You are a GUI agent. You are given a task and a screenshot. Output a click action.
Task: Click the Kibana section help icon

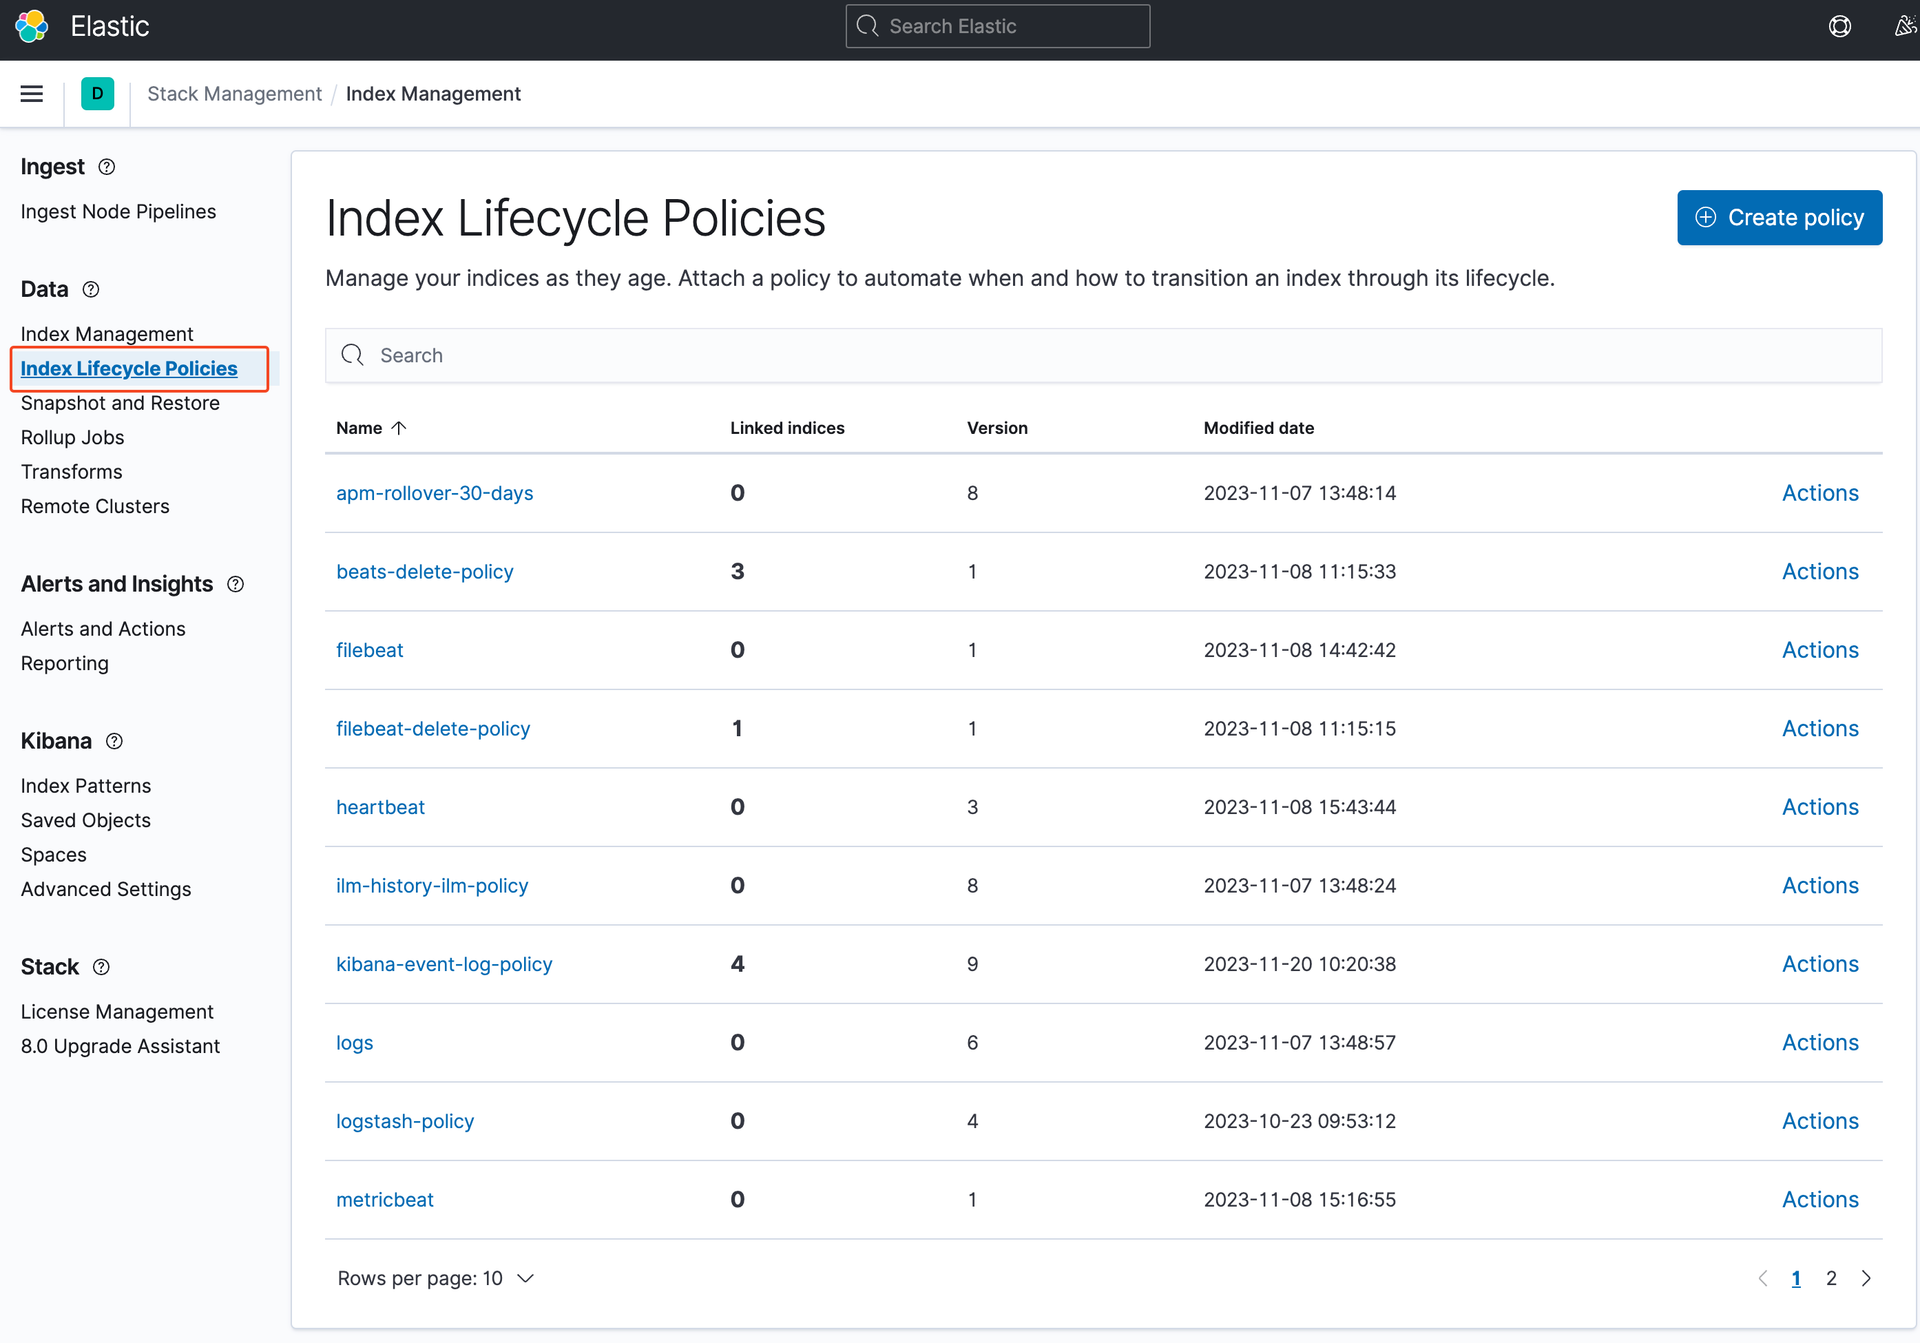pos(114,741)
